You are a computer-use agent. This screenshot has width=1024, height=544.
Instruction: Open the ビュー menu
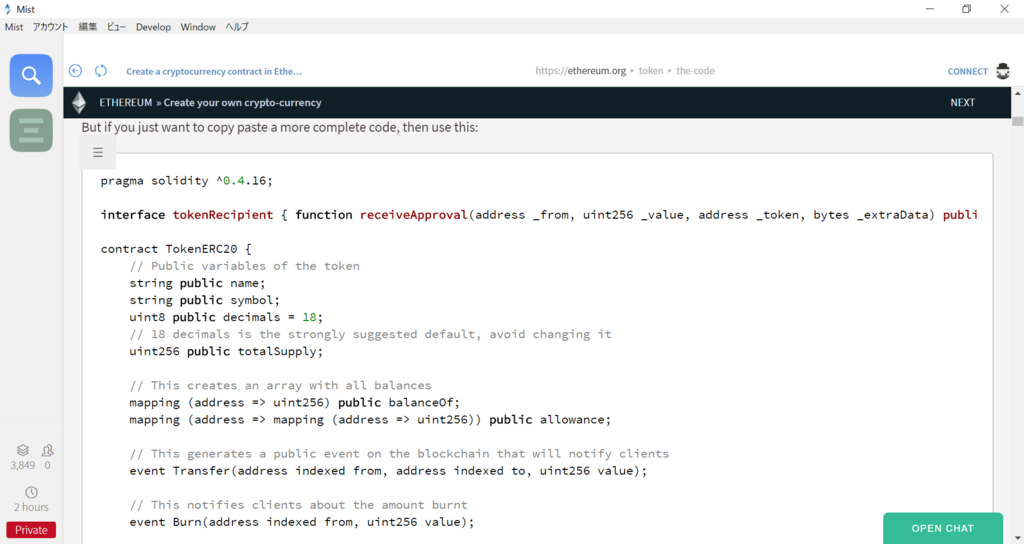point(116,27)
